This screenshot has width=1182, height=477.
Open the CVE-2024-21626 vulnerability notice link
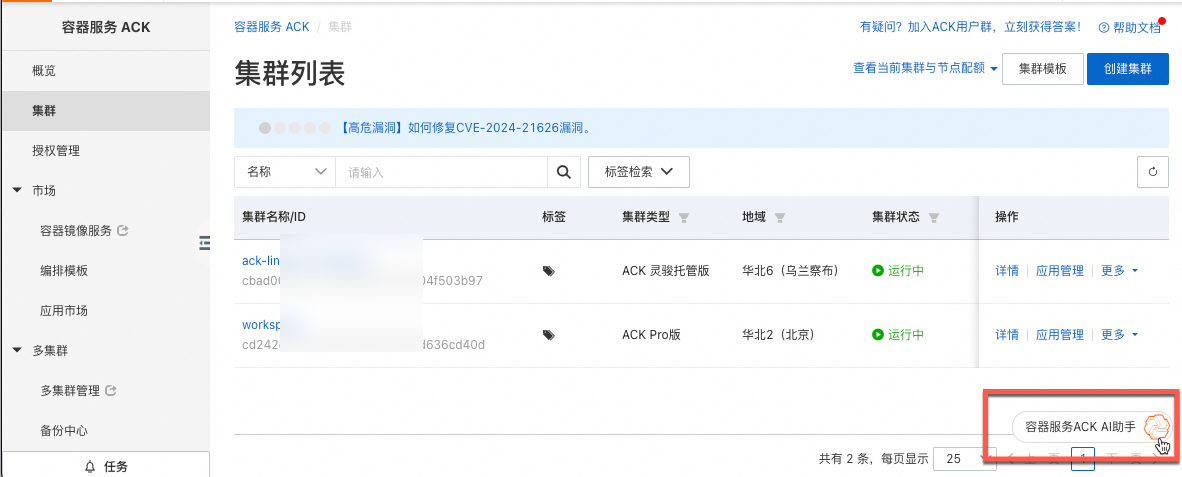click(464, 127)
